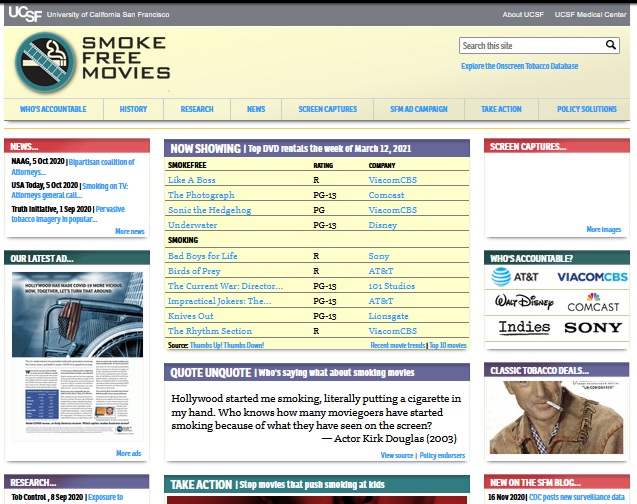Click the Sony logo

(599, 328)
